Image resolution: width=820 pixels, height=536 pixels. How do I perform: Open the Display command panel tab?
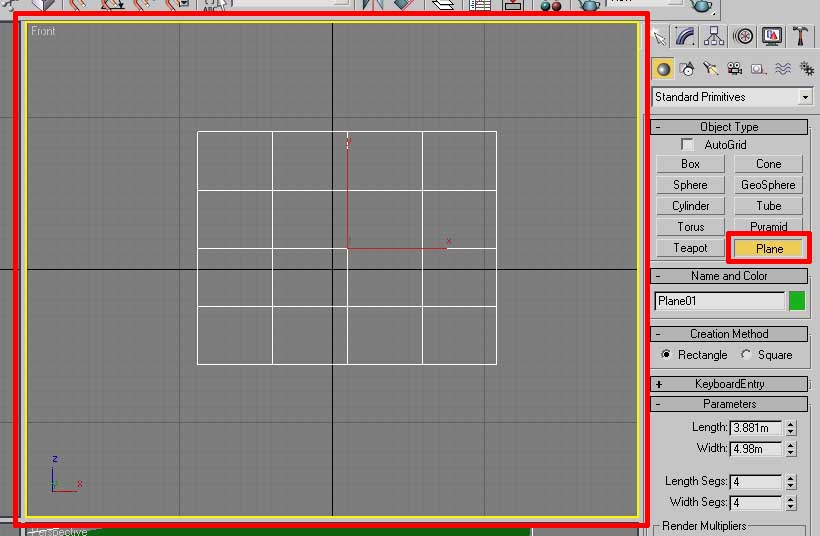[x=772, y=36]
